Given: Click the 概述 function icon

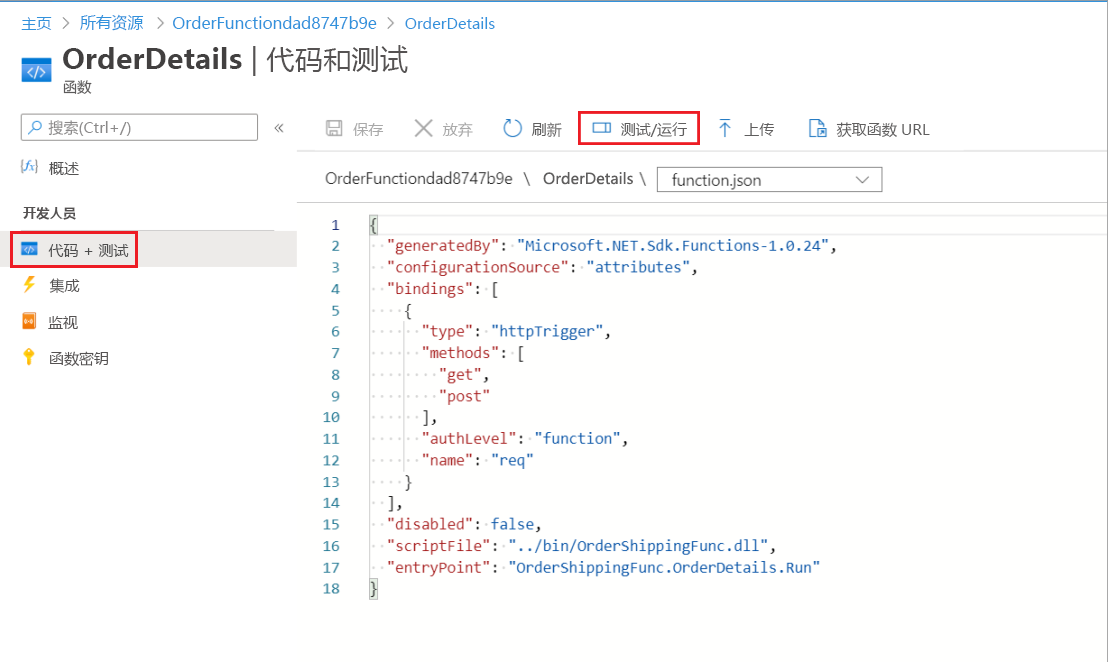Looking at the screenshot, I should 29,167.
